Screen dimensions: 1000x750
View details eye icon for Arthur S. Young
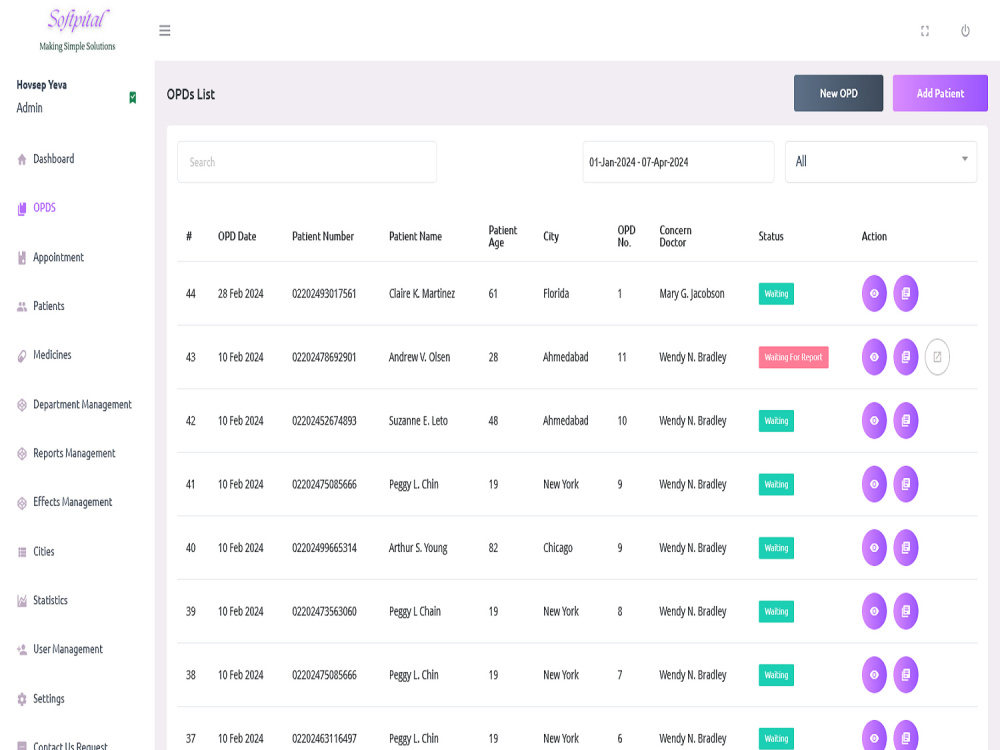[x=874, y=548]
